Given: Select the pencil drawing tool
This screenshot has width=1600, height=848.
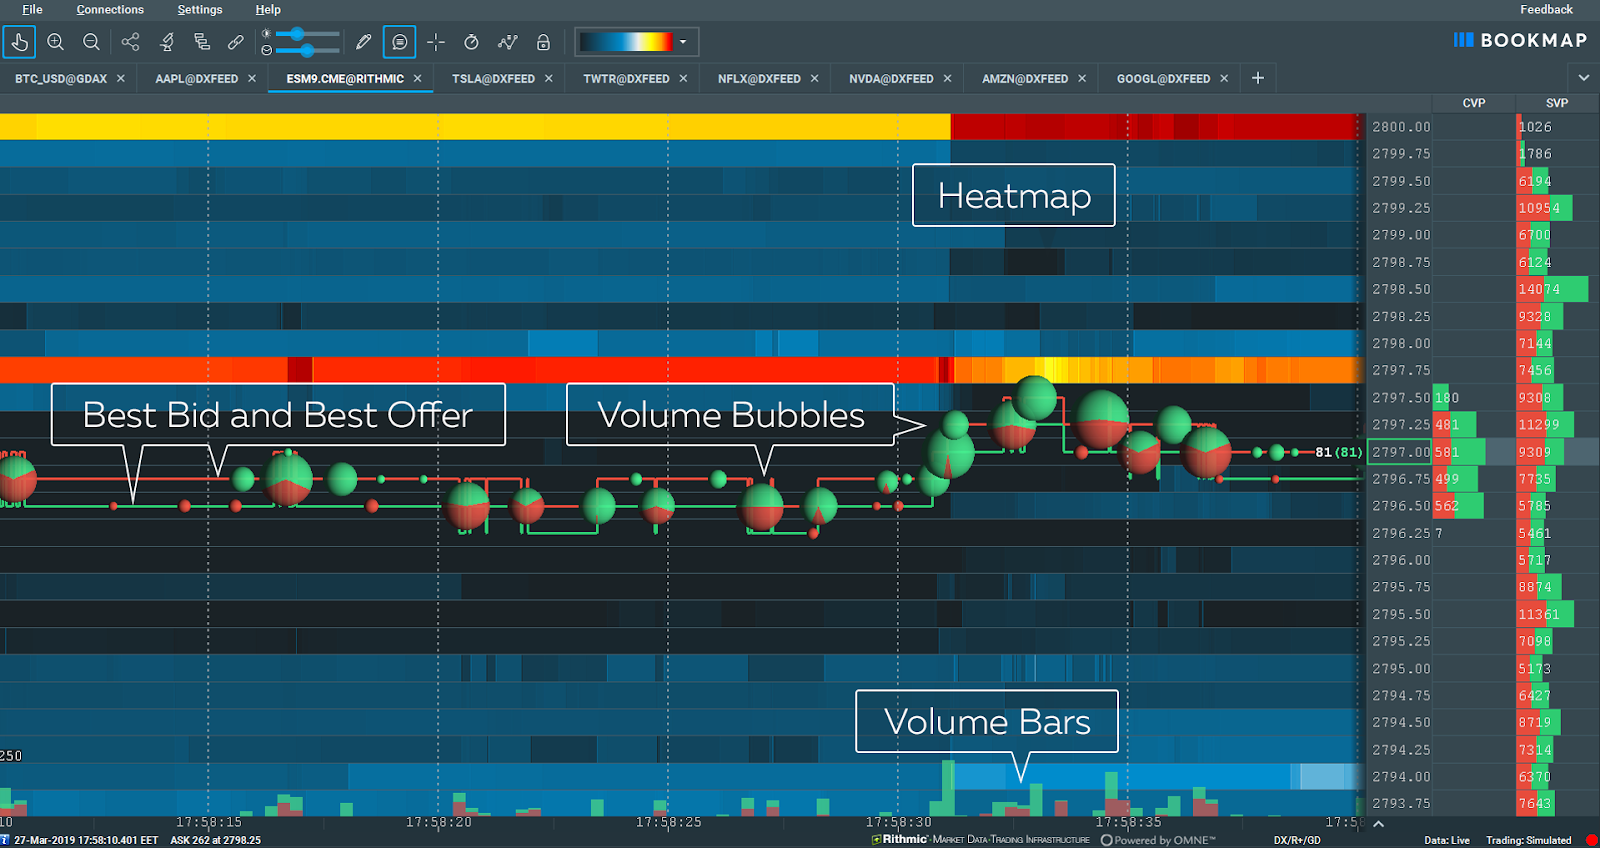Looking at the screenshot, I should point(363,42).
